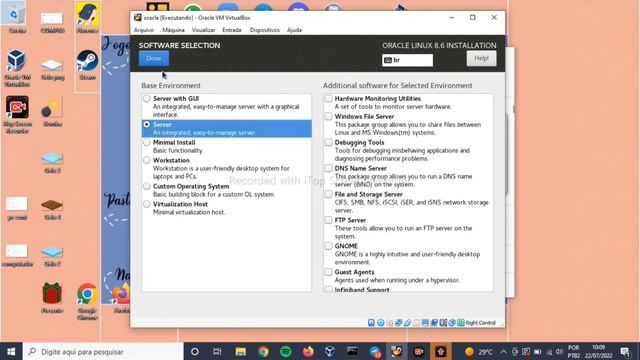The width and height of the screenshot is (640, 360).
Task: Click the br keyboard layout field
Action: click(x=407, y=60)
